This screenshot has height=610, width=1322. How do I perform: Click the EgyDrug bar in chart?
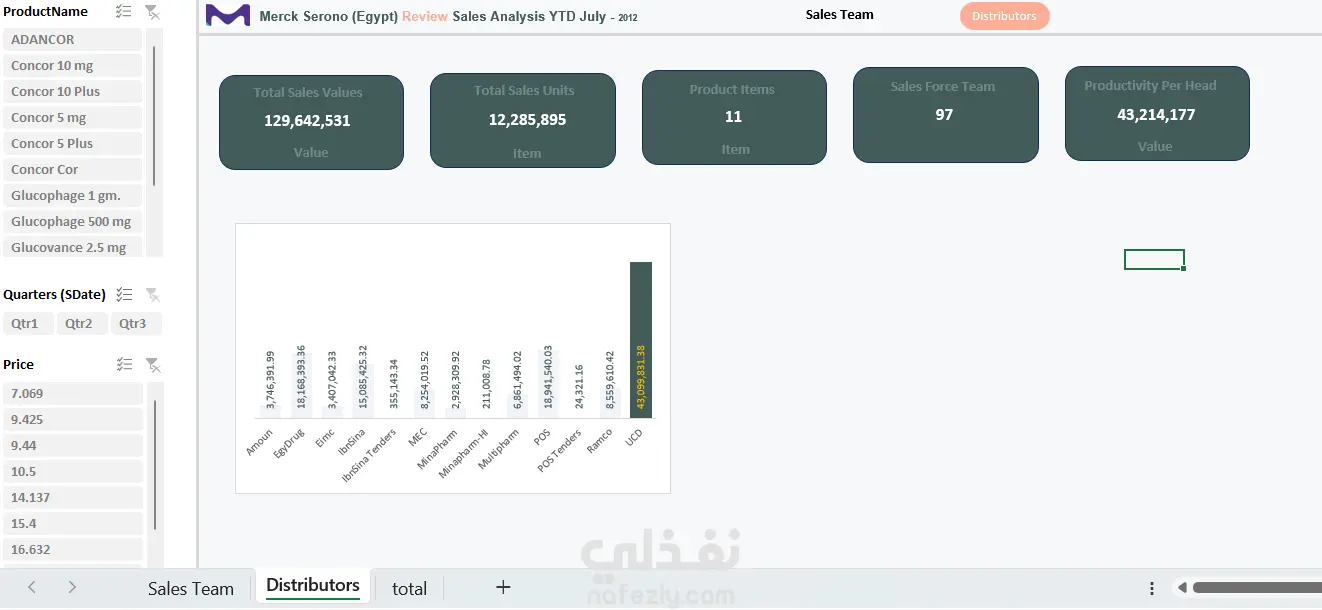coord(301,385)
